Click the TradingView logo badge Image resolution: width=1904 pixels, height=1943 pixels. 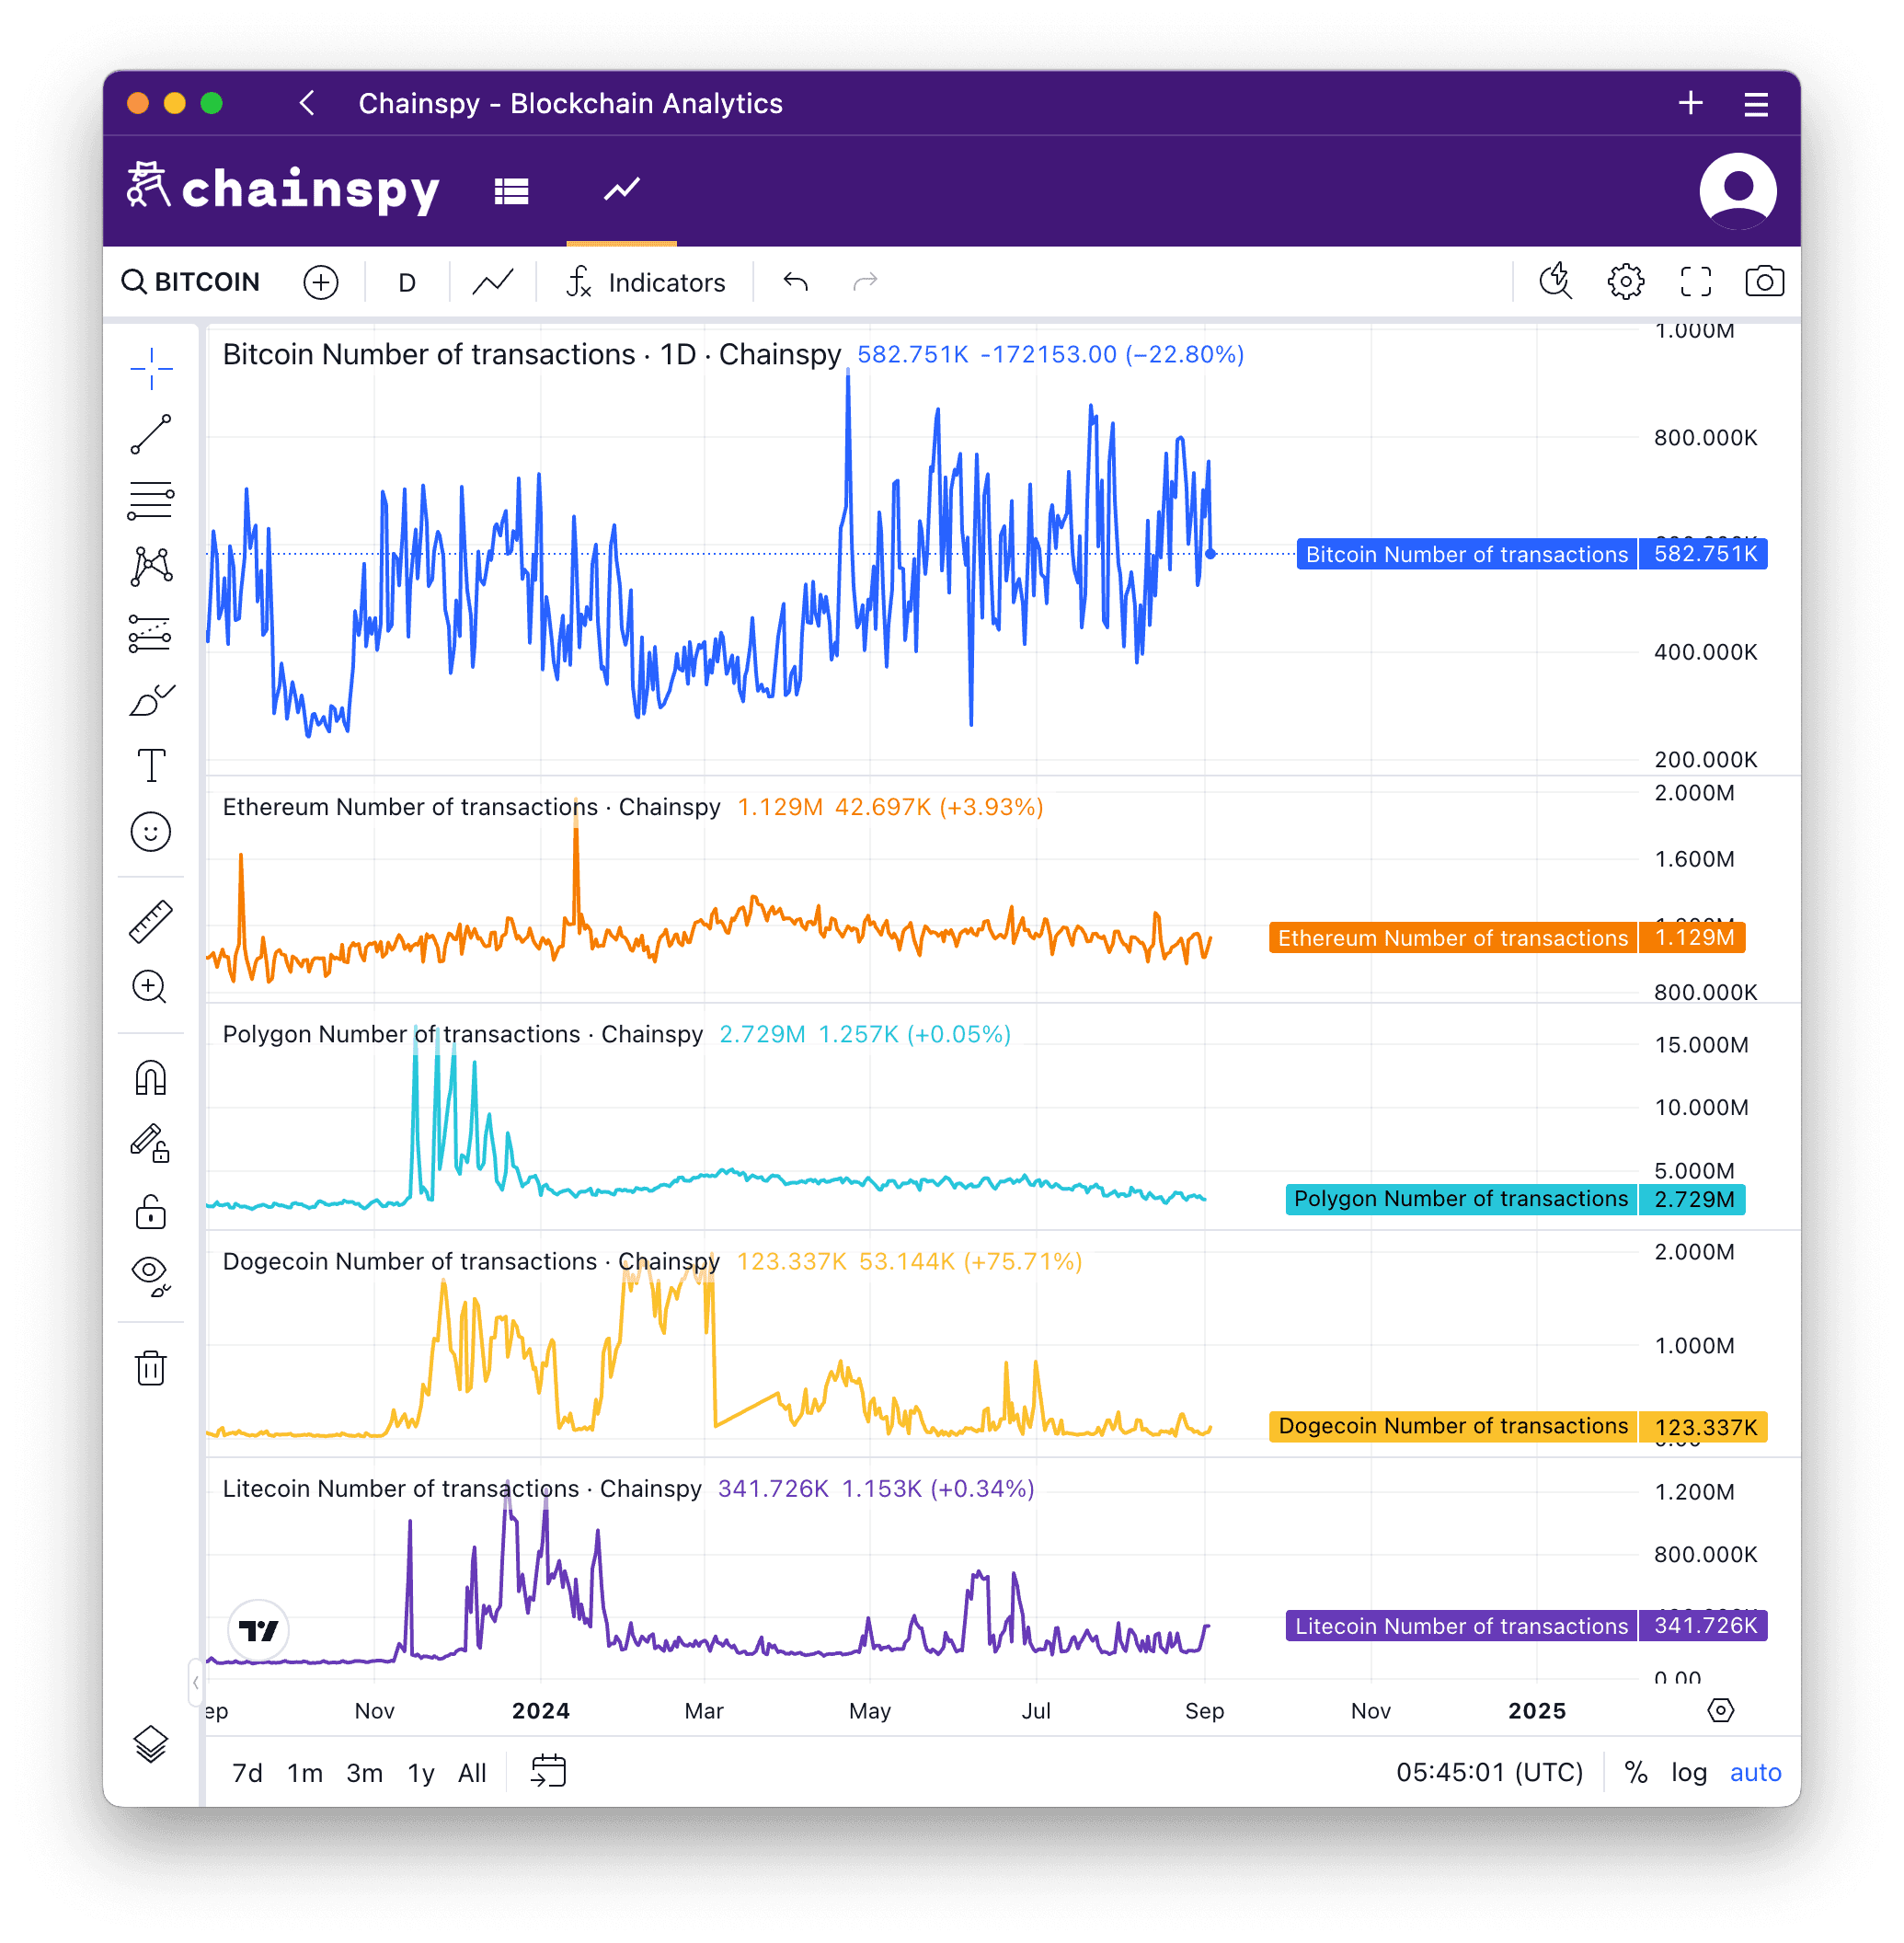coord(258,1631)
